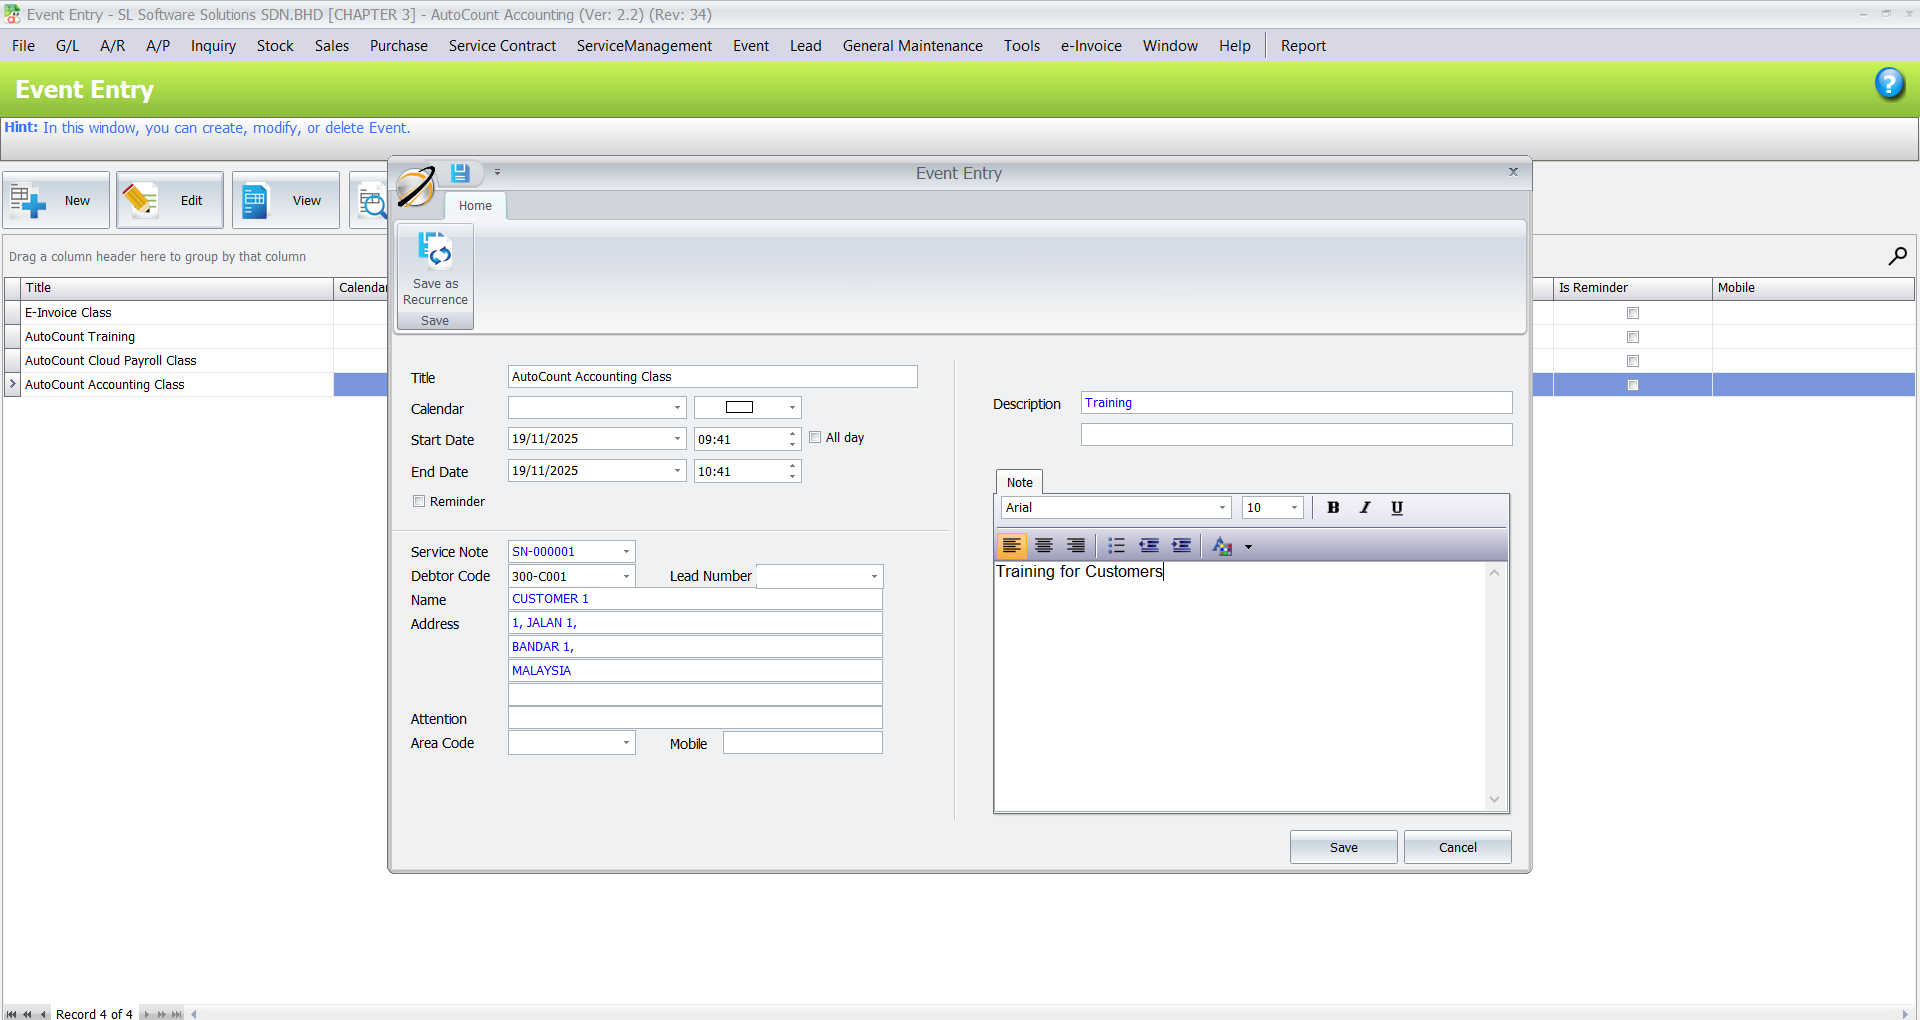Viewport: 1920px width, 1020px height.
Task: Click the Cancel button
Action: click(1457, 847)
